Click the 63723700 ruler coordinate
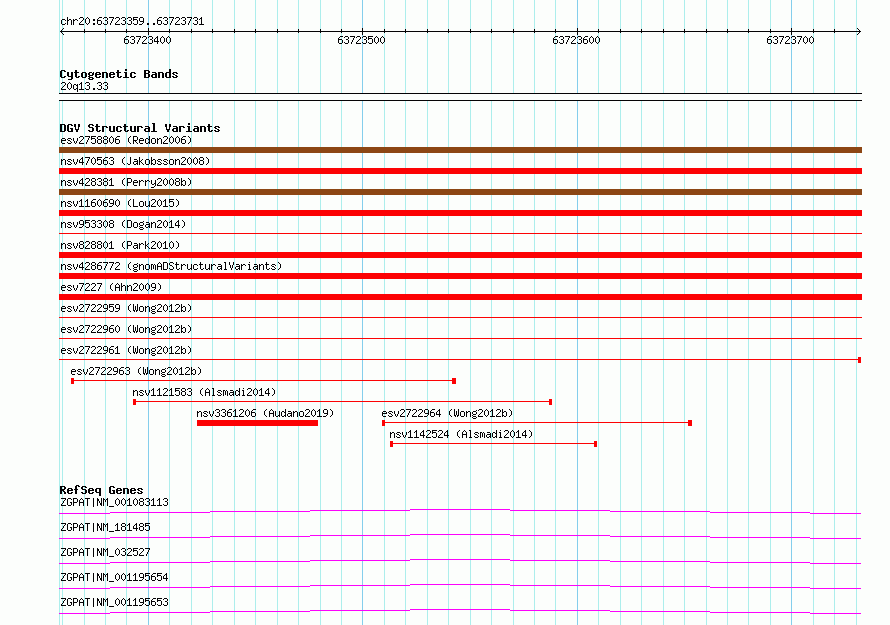This screenshot has width=890, height=625. click(790, 40)
